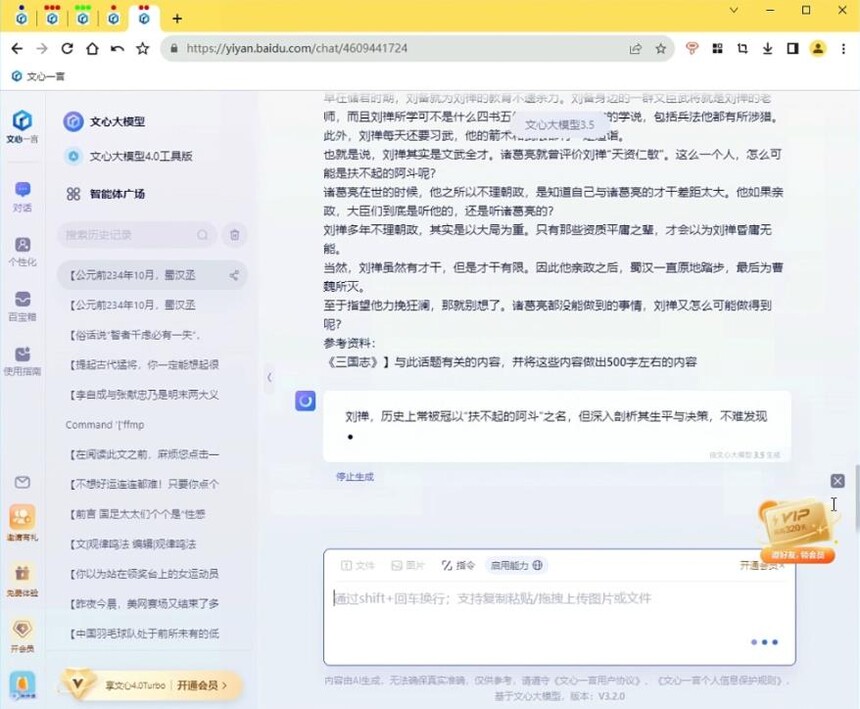Click inside the 搜索历史记录 search field
Viewport: 860px width, 709px height.
point(128,235)
